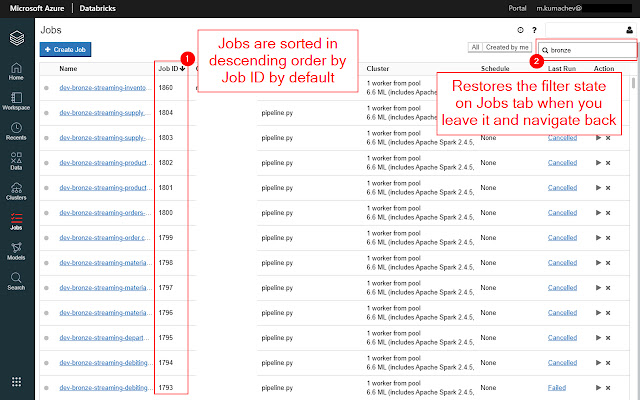
Task: Open Cancelled last run for job 1802
Action: pyautogui.click(x=562, y=162)
